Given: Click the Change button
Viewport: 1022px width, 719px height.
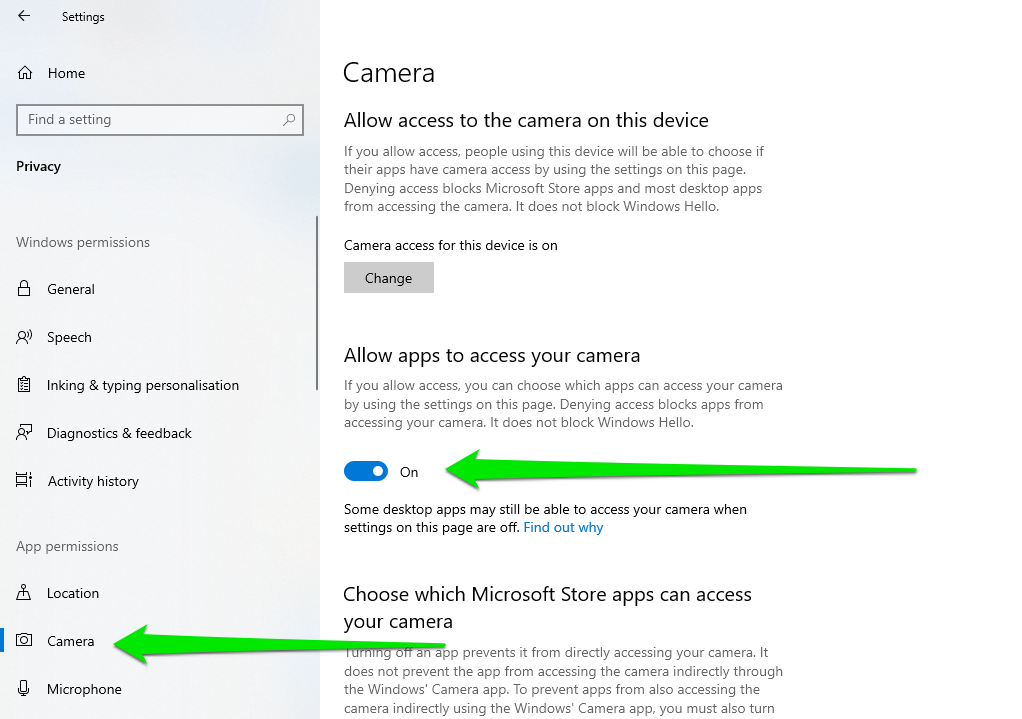Looking at the screenshot, I should 388,278.
